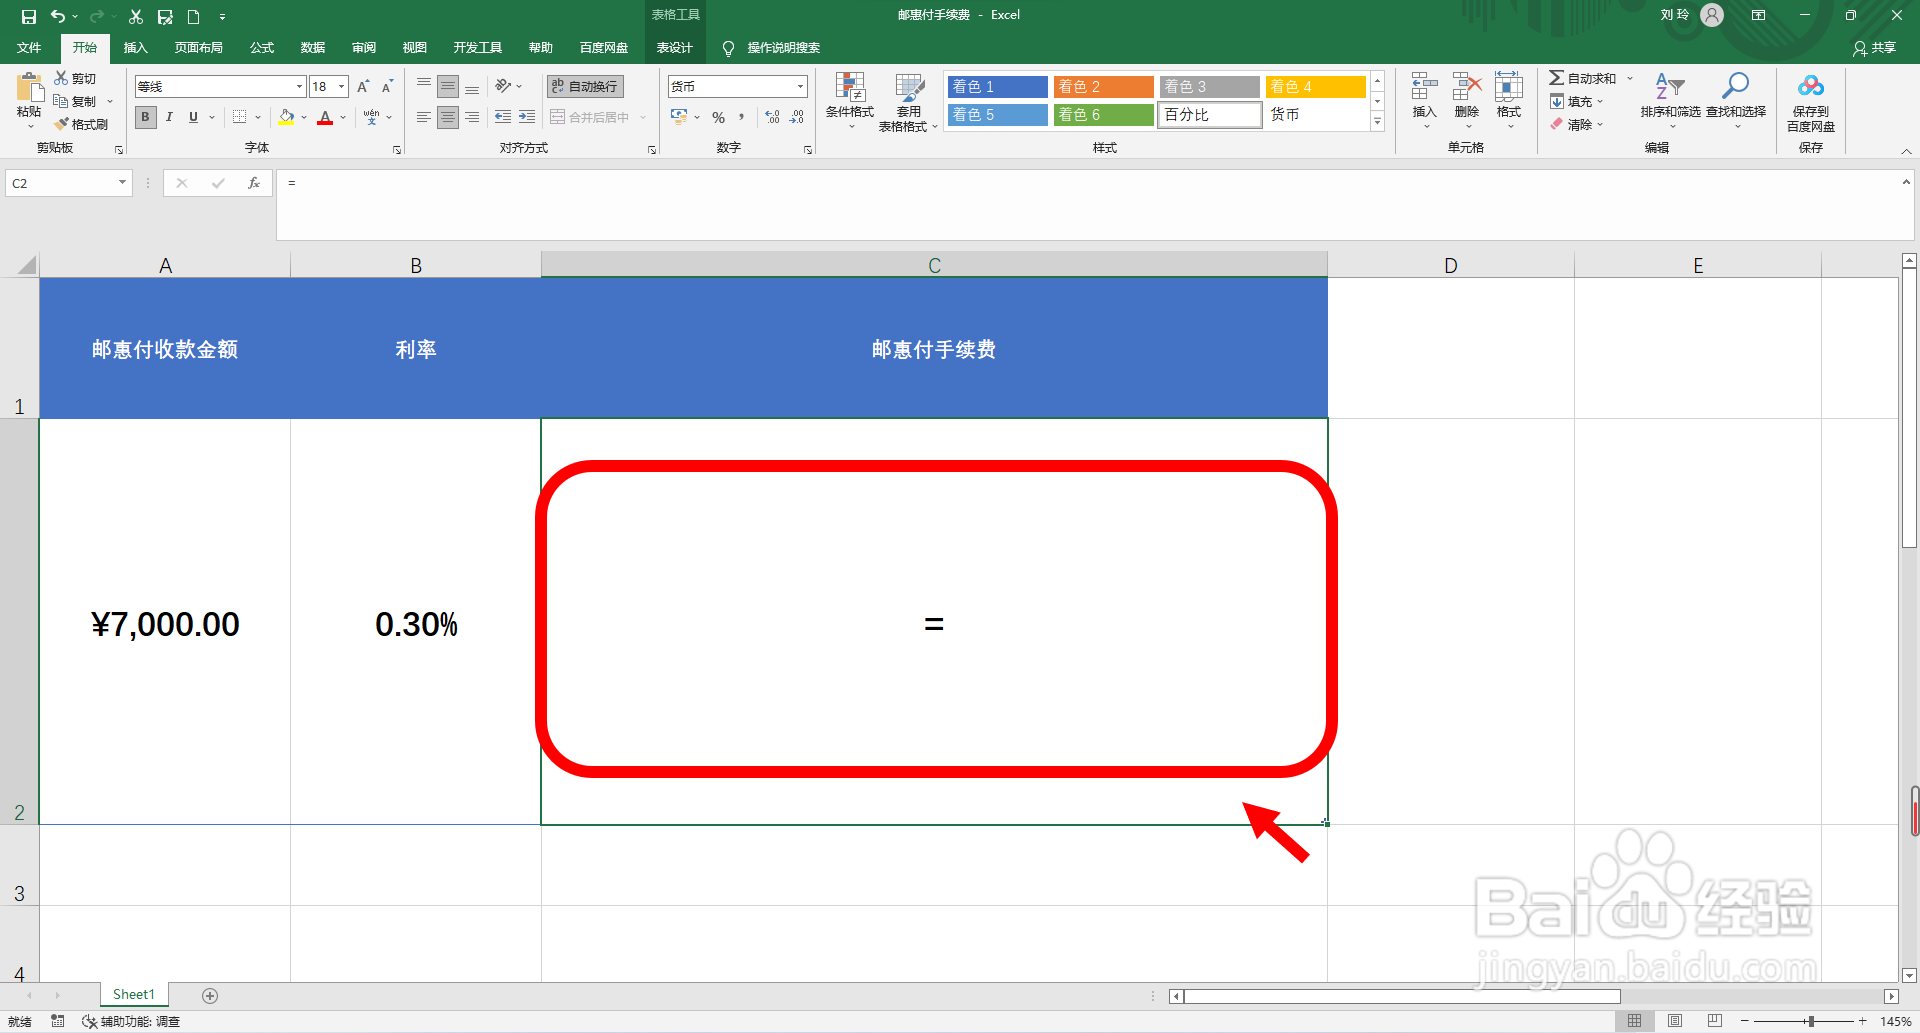Open the number format dropdown showing 货币
1920x1033 pixels.
tap(800, 87)
